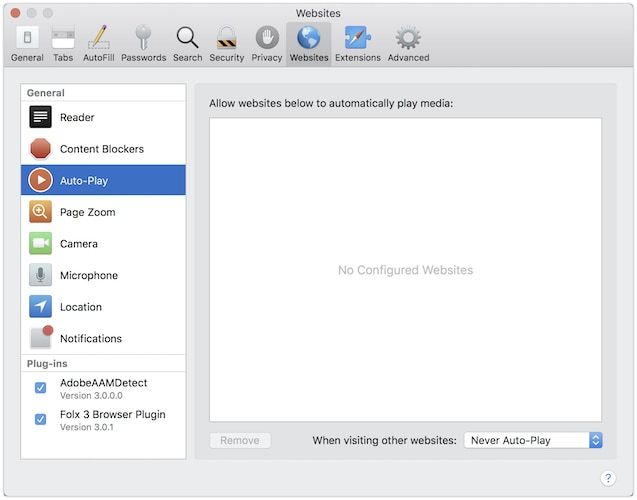
Task: Open the Tabs preferences pane
Action: [63, 43]
